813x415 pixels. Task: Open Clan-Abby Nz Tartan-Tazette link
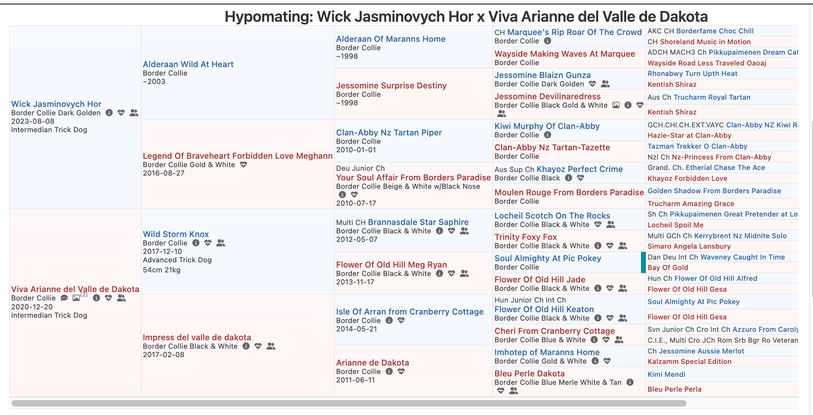[552, 147]
